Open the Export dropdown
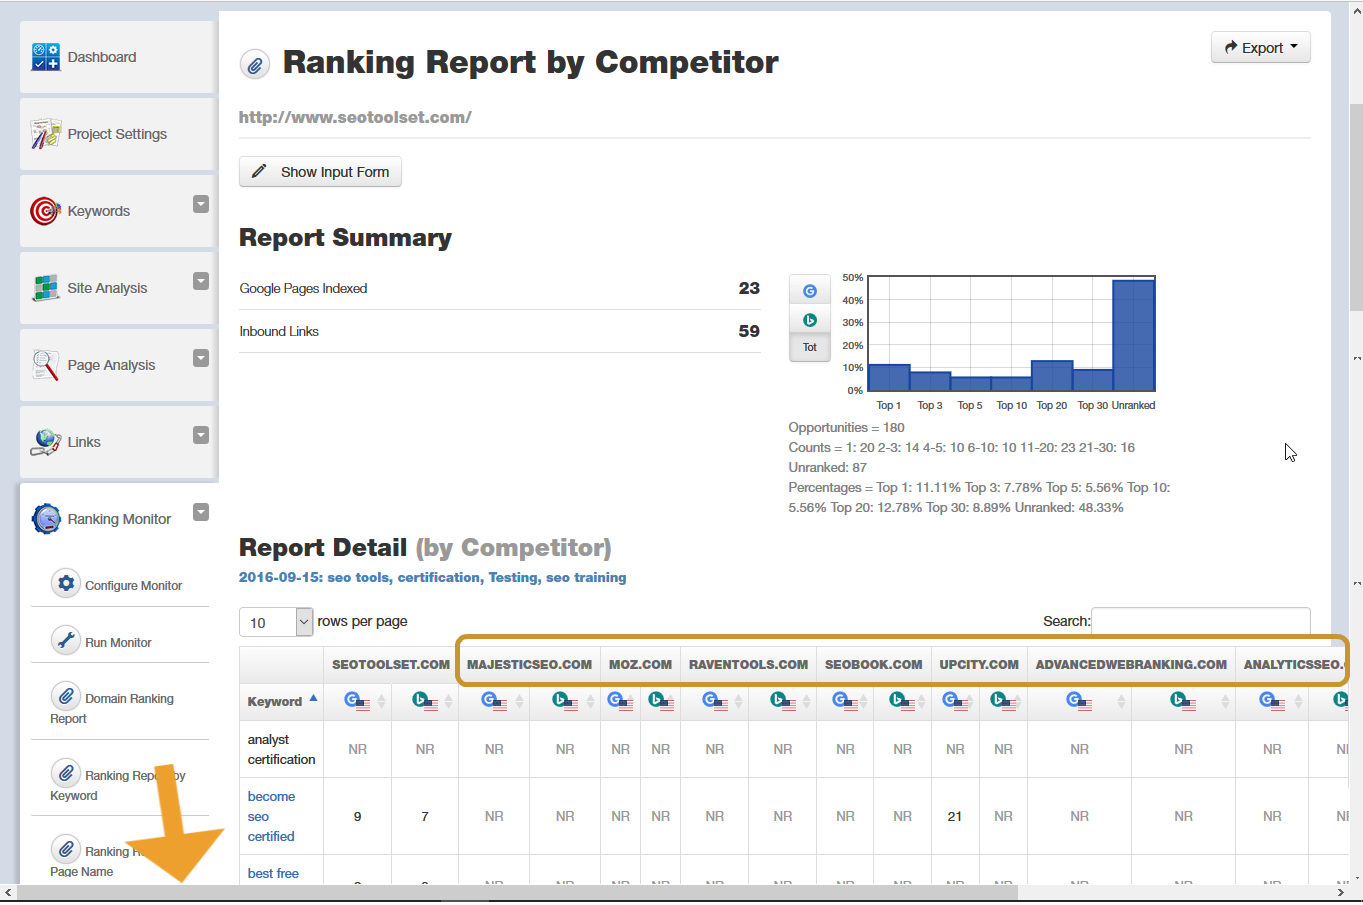The width and height of the screenshot is (1363, 905). click(x=1260, y=47)
